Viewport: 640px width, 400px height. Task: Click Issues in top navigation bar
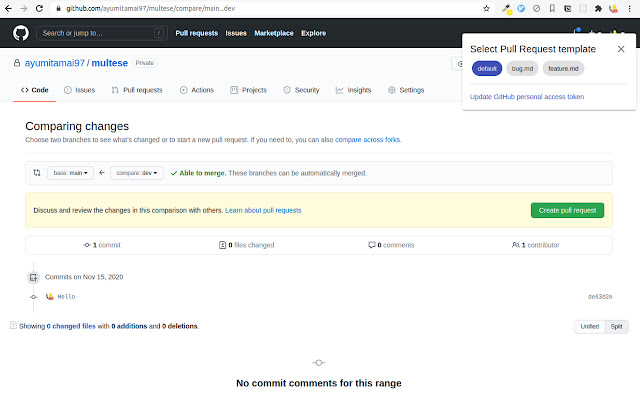[x=236, y=33]
